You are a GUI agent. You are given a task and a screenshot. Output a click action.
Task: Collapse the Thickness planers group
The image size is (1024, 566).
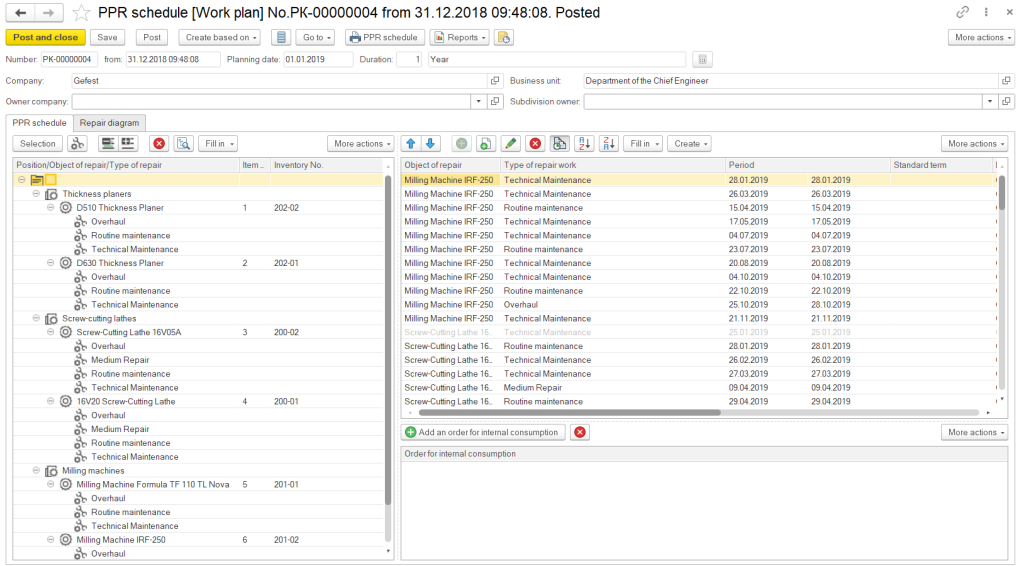(x=37, y=194)
